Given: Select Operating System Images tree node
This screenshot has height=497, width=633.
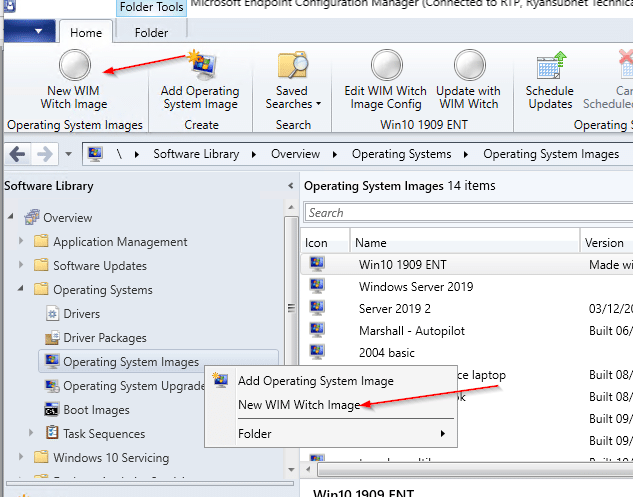Looking at the screenshot, I should 131,362.
